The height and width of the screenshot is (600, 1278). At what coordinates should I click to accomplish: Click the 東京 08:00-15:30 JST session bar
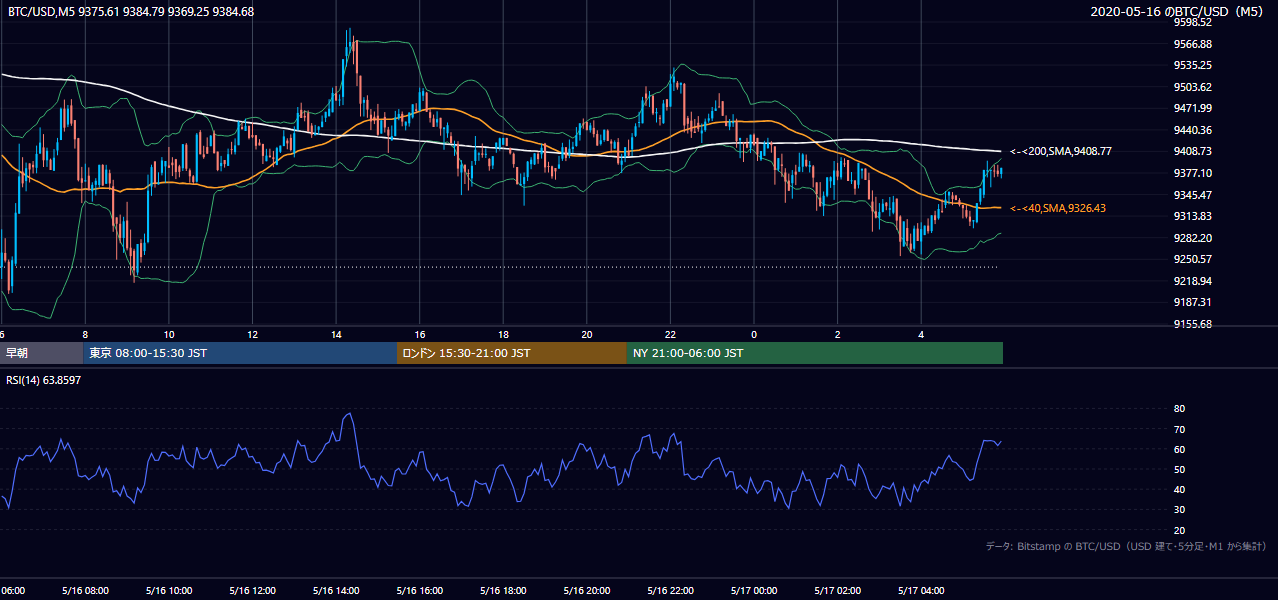point(240,353)
